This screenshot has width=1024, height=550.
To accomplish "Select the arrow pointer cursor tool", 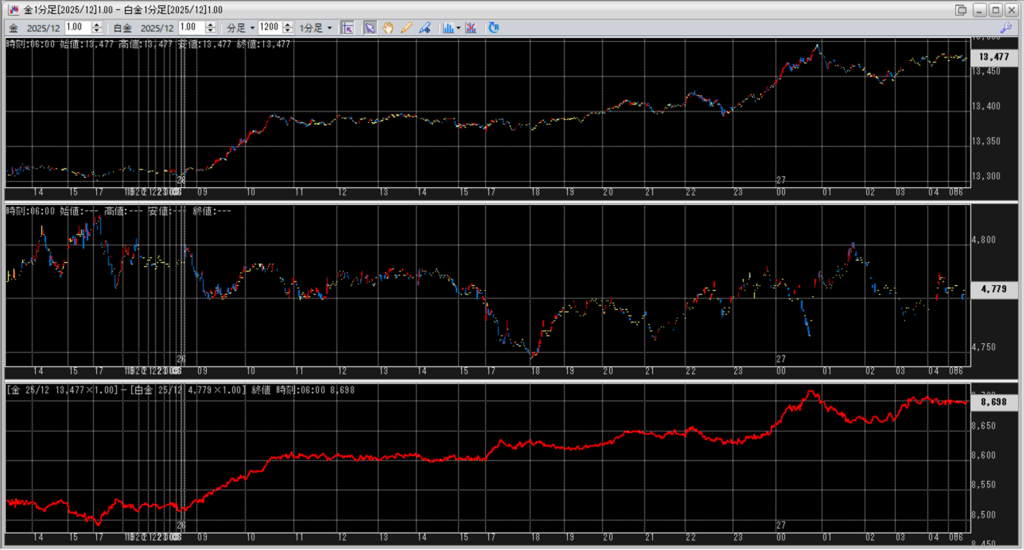I will point(369,27).
